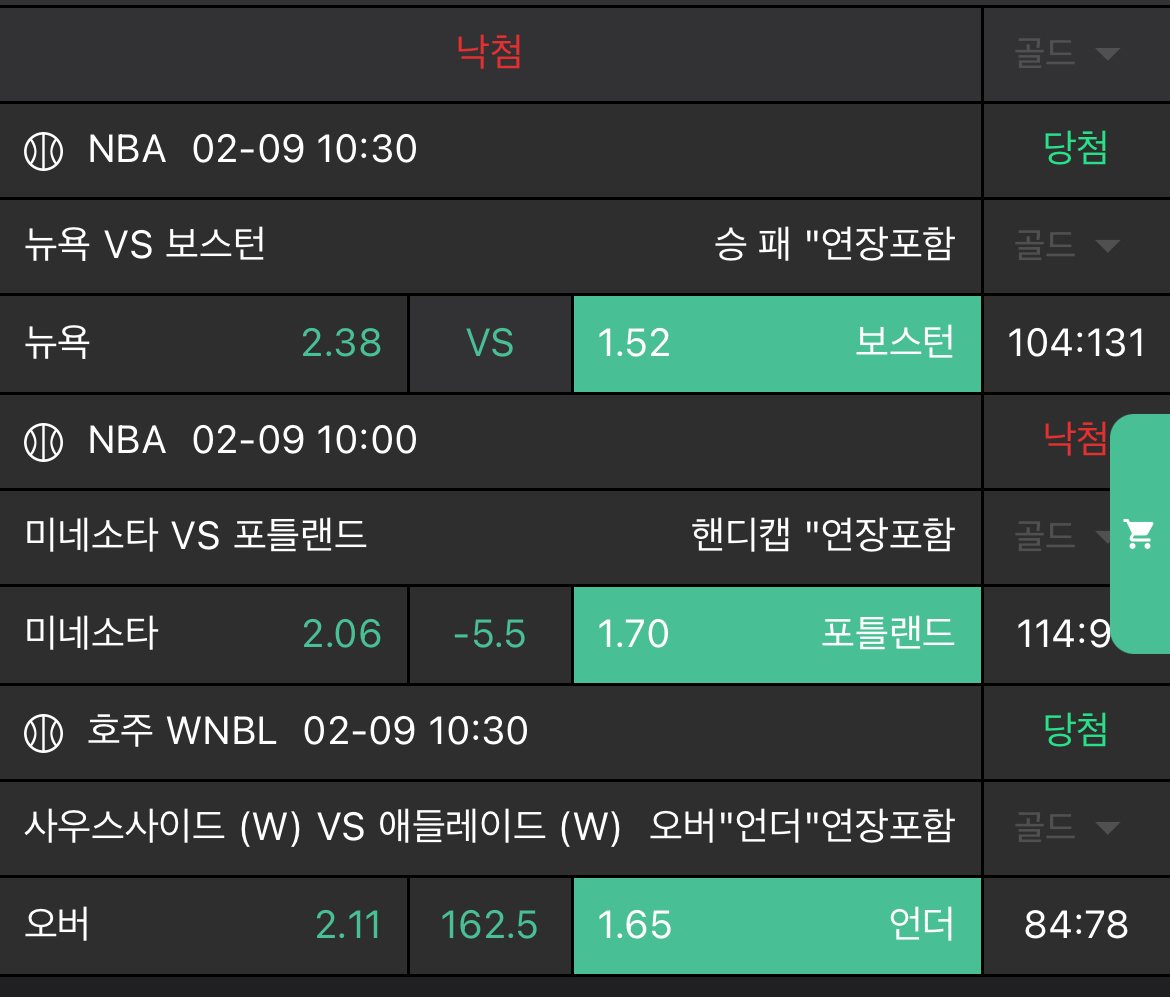
Task: Open the shopping cart side tab
Action: point(1139,534)
